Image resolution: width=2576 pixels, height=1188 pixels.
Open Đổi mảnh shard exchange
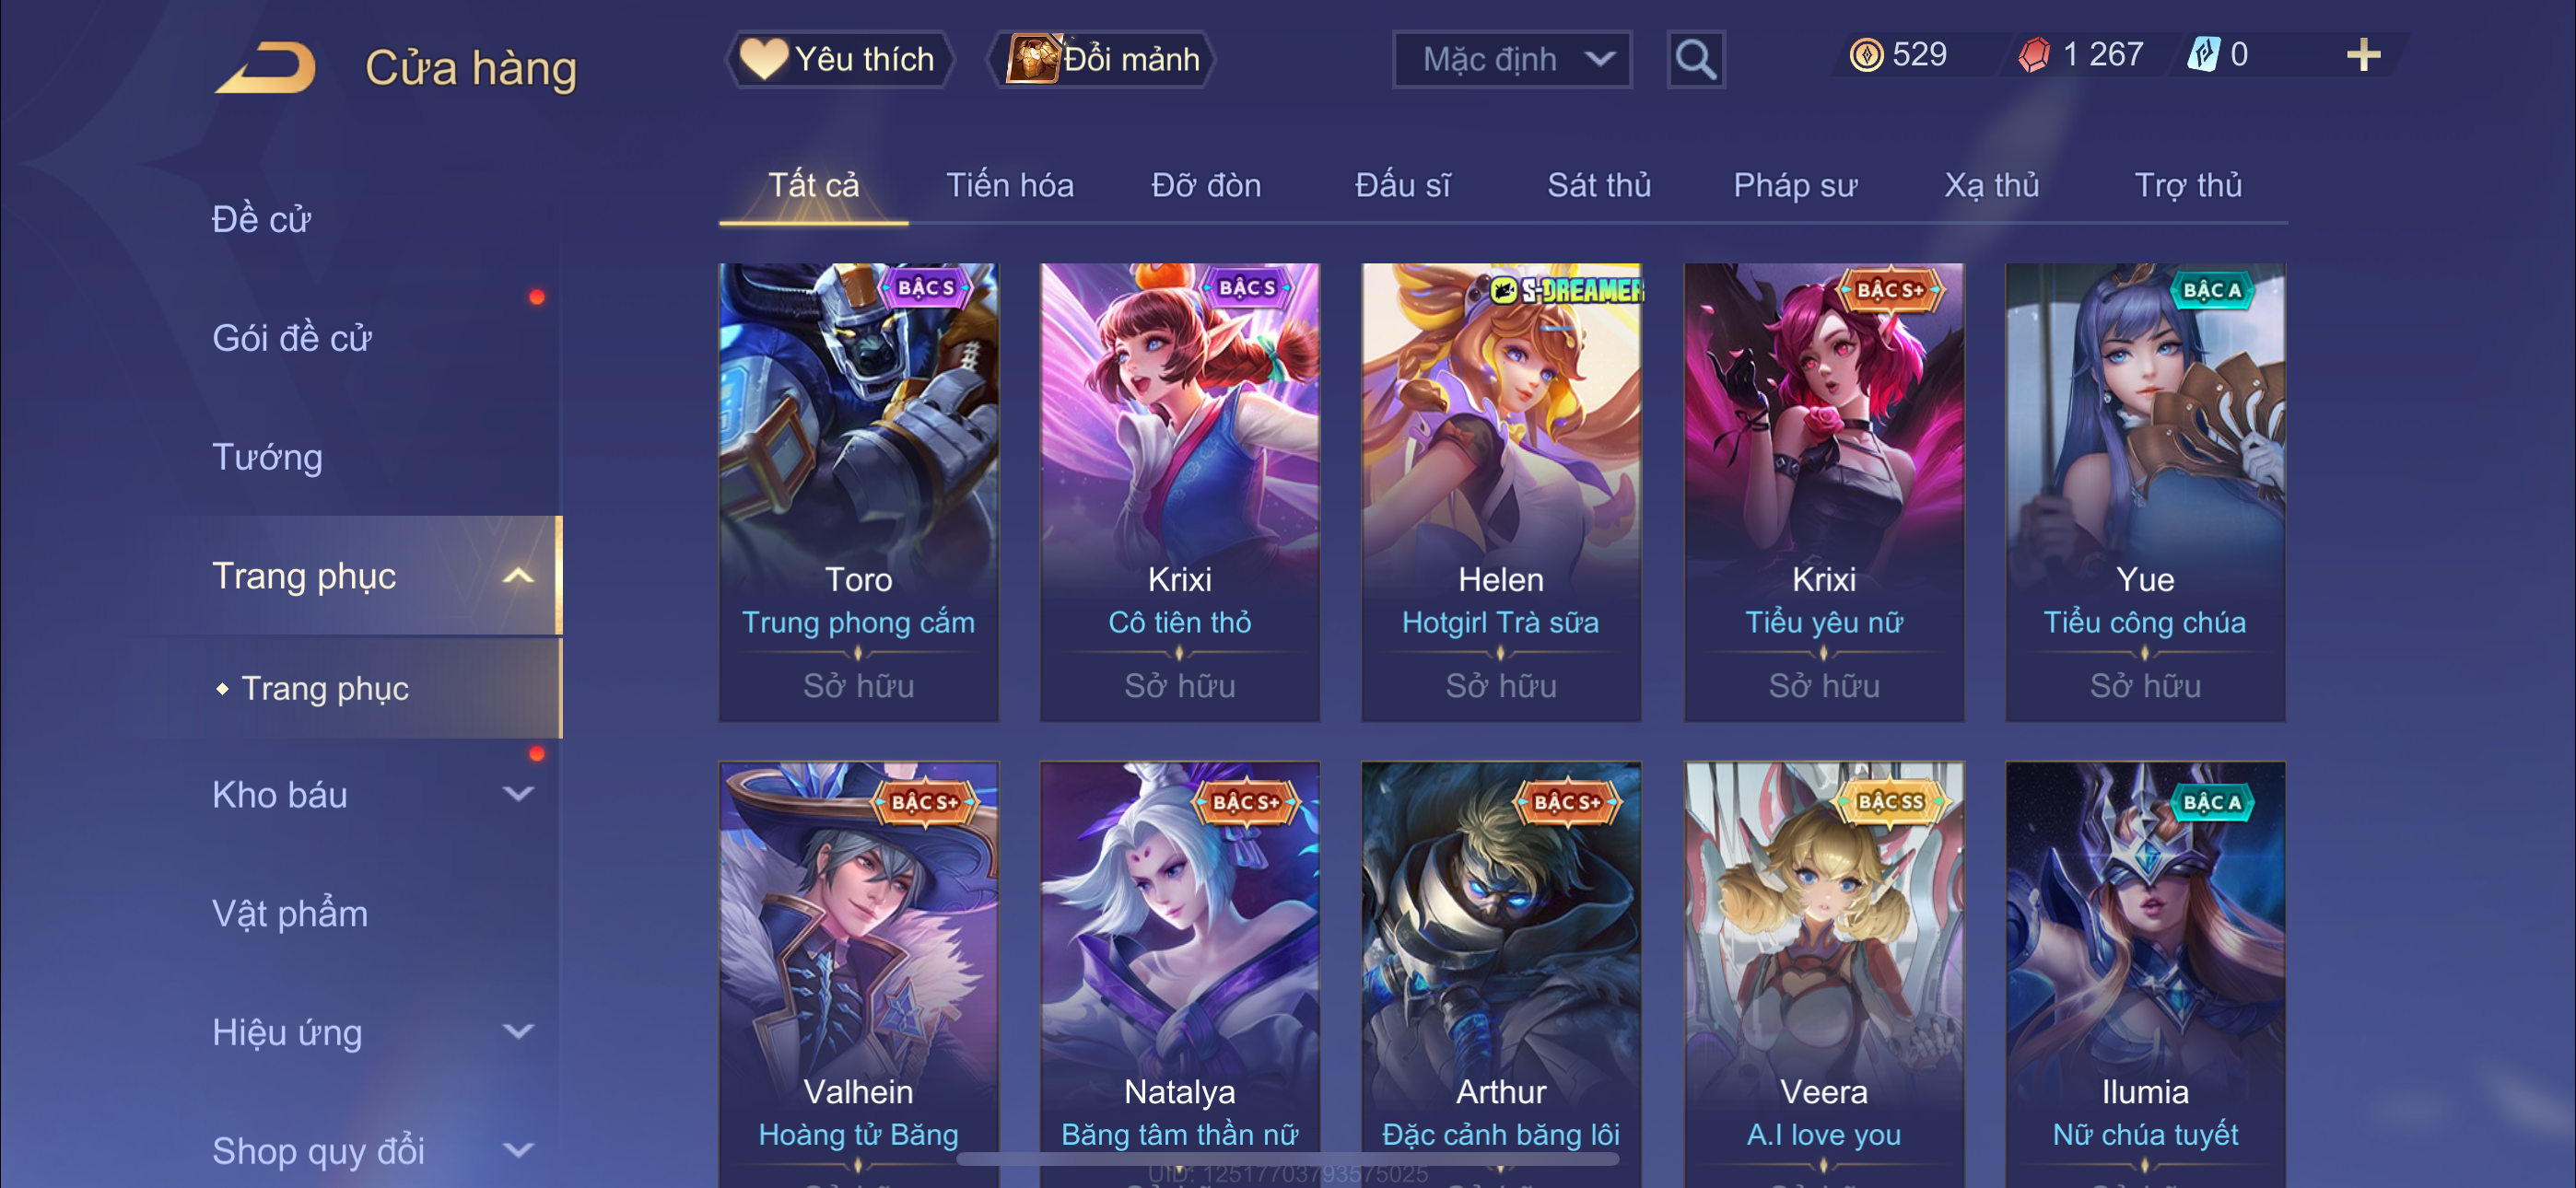pos(1100,60)
